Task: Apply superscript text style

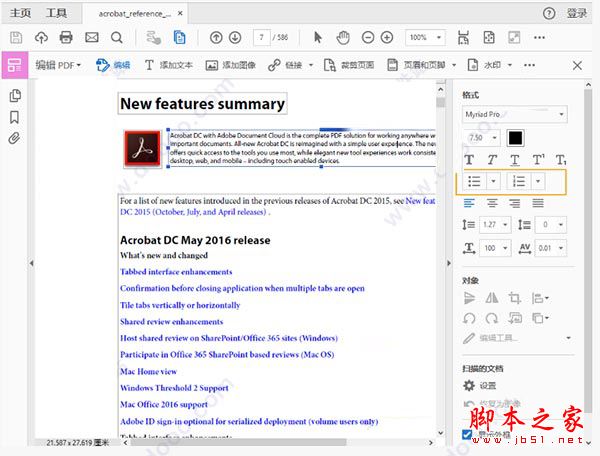Action: click(538, 160)
